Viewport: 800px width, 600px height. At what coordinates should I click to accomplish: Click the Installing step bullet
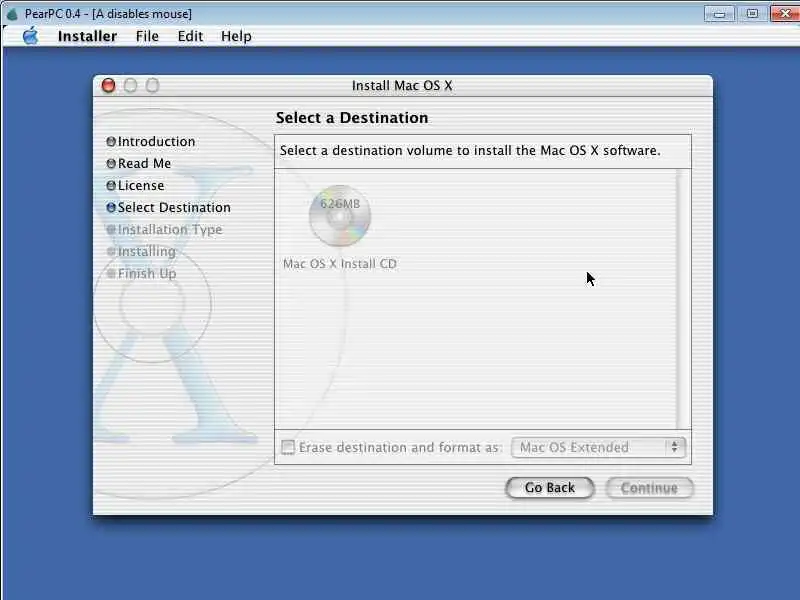[111, 252]
